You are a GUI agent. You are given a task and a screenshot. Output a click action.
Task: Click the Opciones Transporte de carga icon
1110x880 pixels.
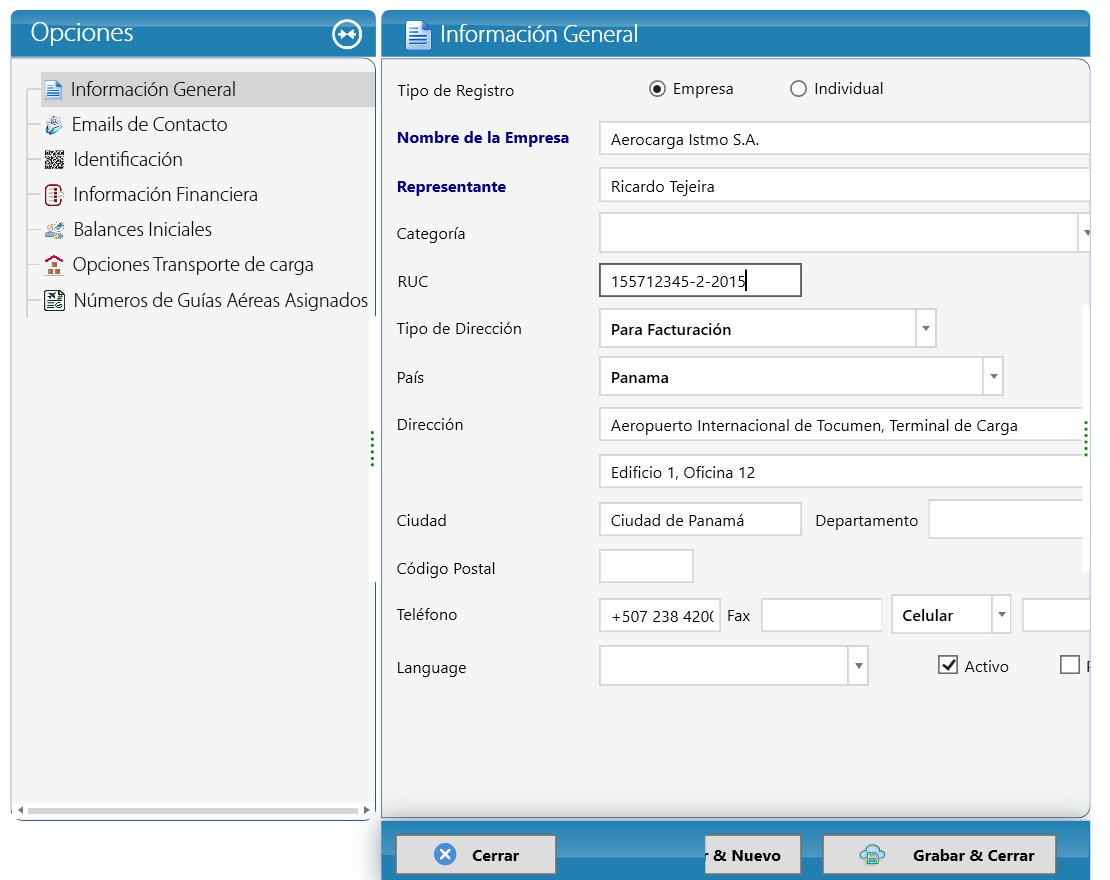coord(54,265)
